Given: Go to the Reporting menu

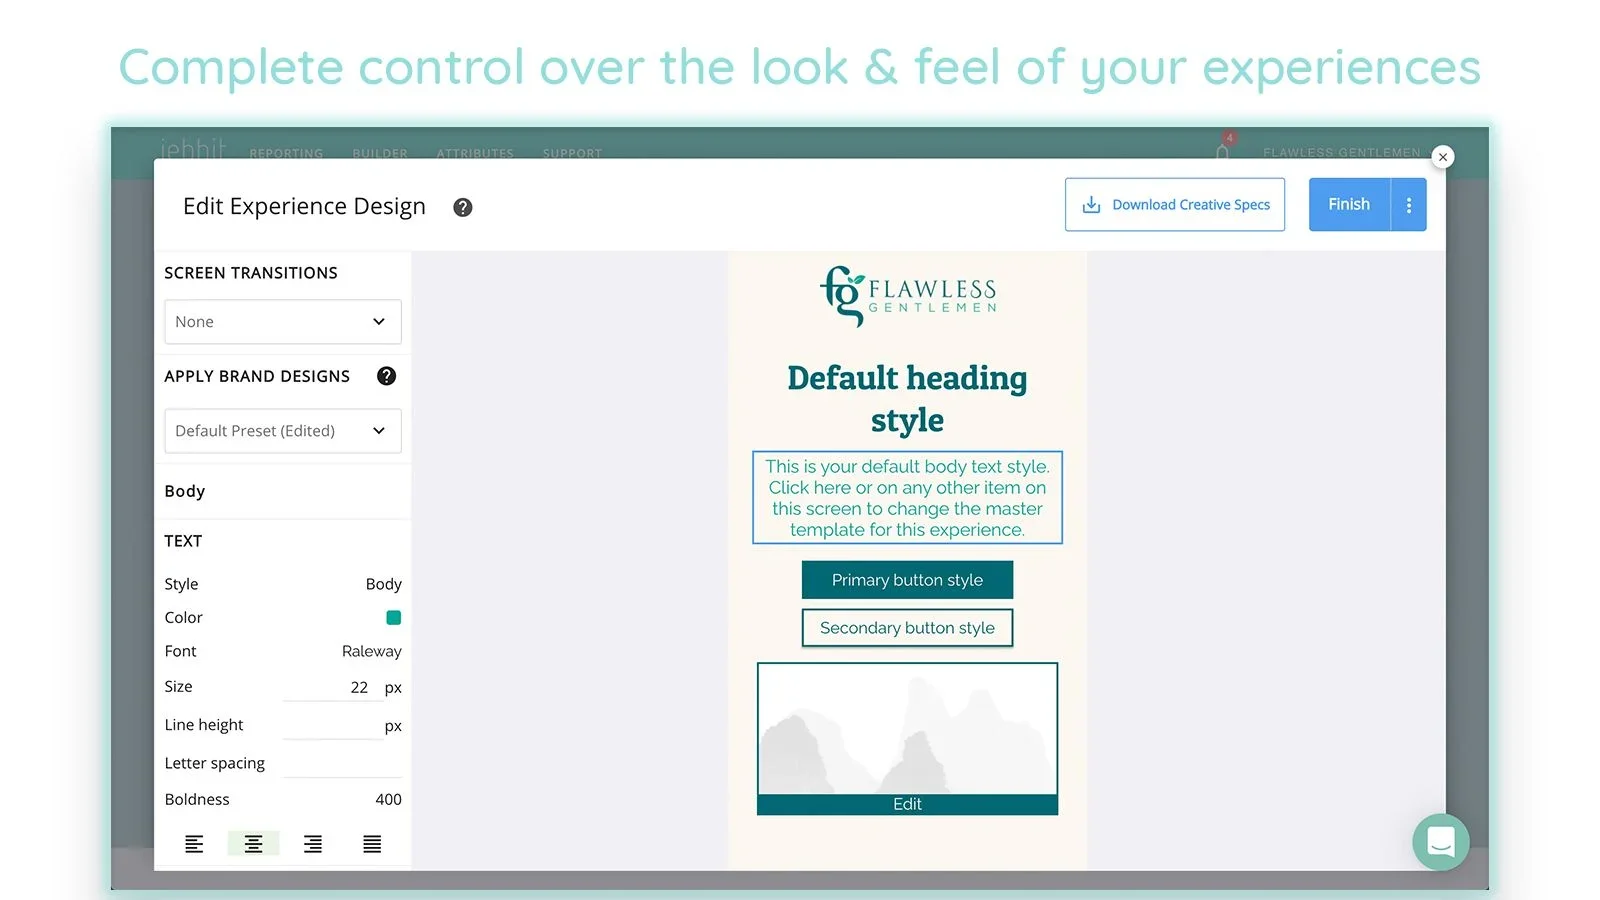Looking at the screenshot, I should point(286,153).
